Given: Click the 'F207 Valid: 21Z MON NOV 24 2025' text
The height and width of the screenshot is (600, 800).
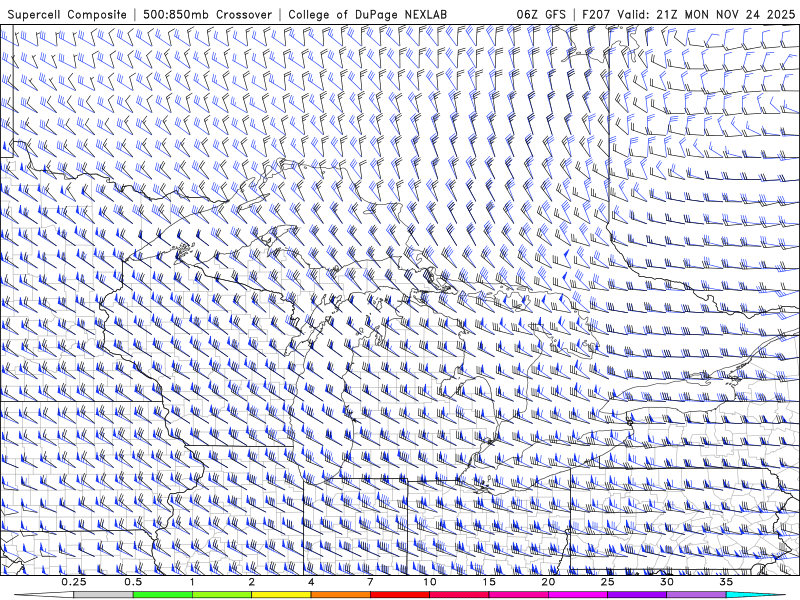Looking at the screenshot, I should 688,15.
